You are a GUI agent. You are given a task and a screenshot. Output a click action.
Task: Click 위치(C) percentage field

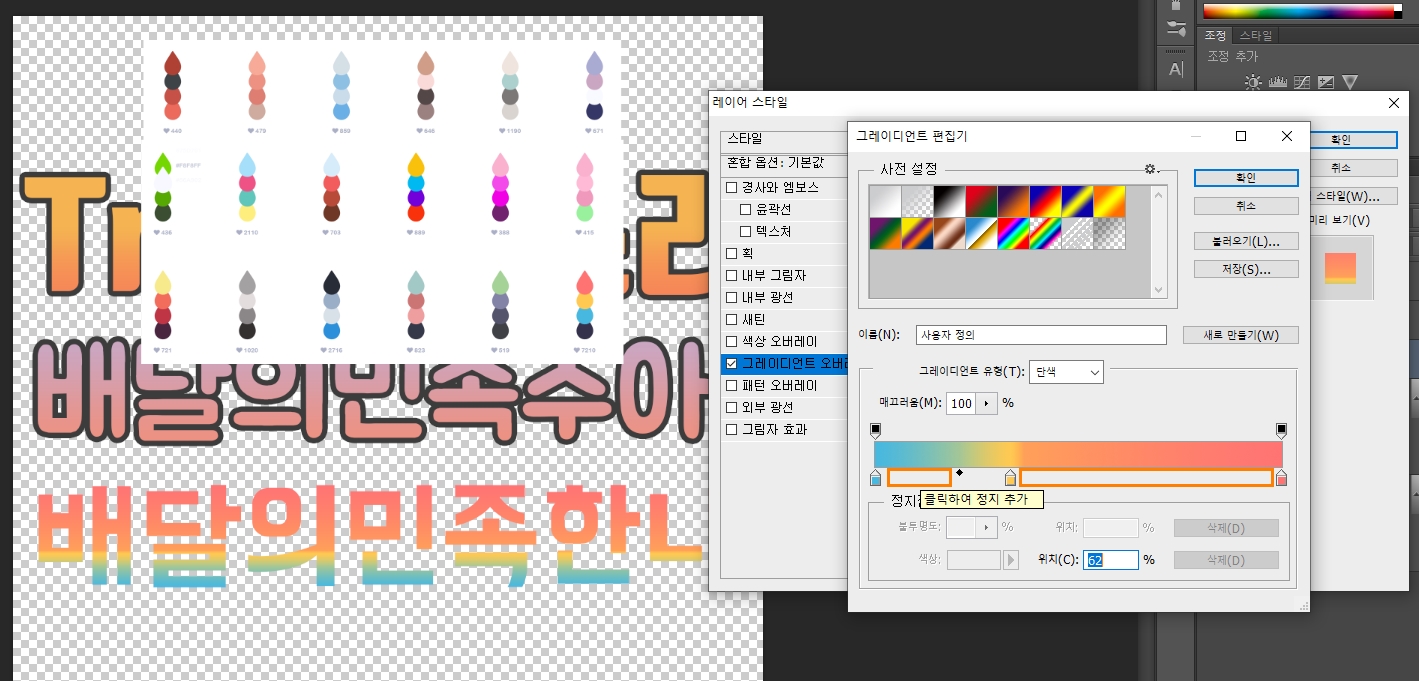click(x=1111, y=560)
